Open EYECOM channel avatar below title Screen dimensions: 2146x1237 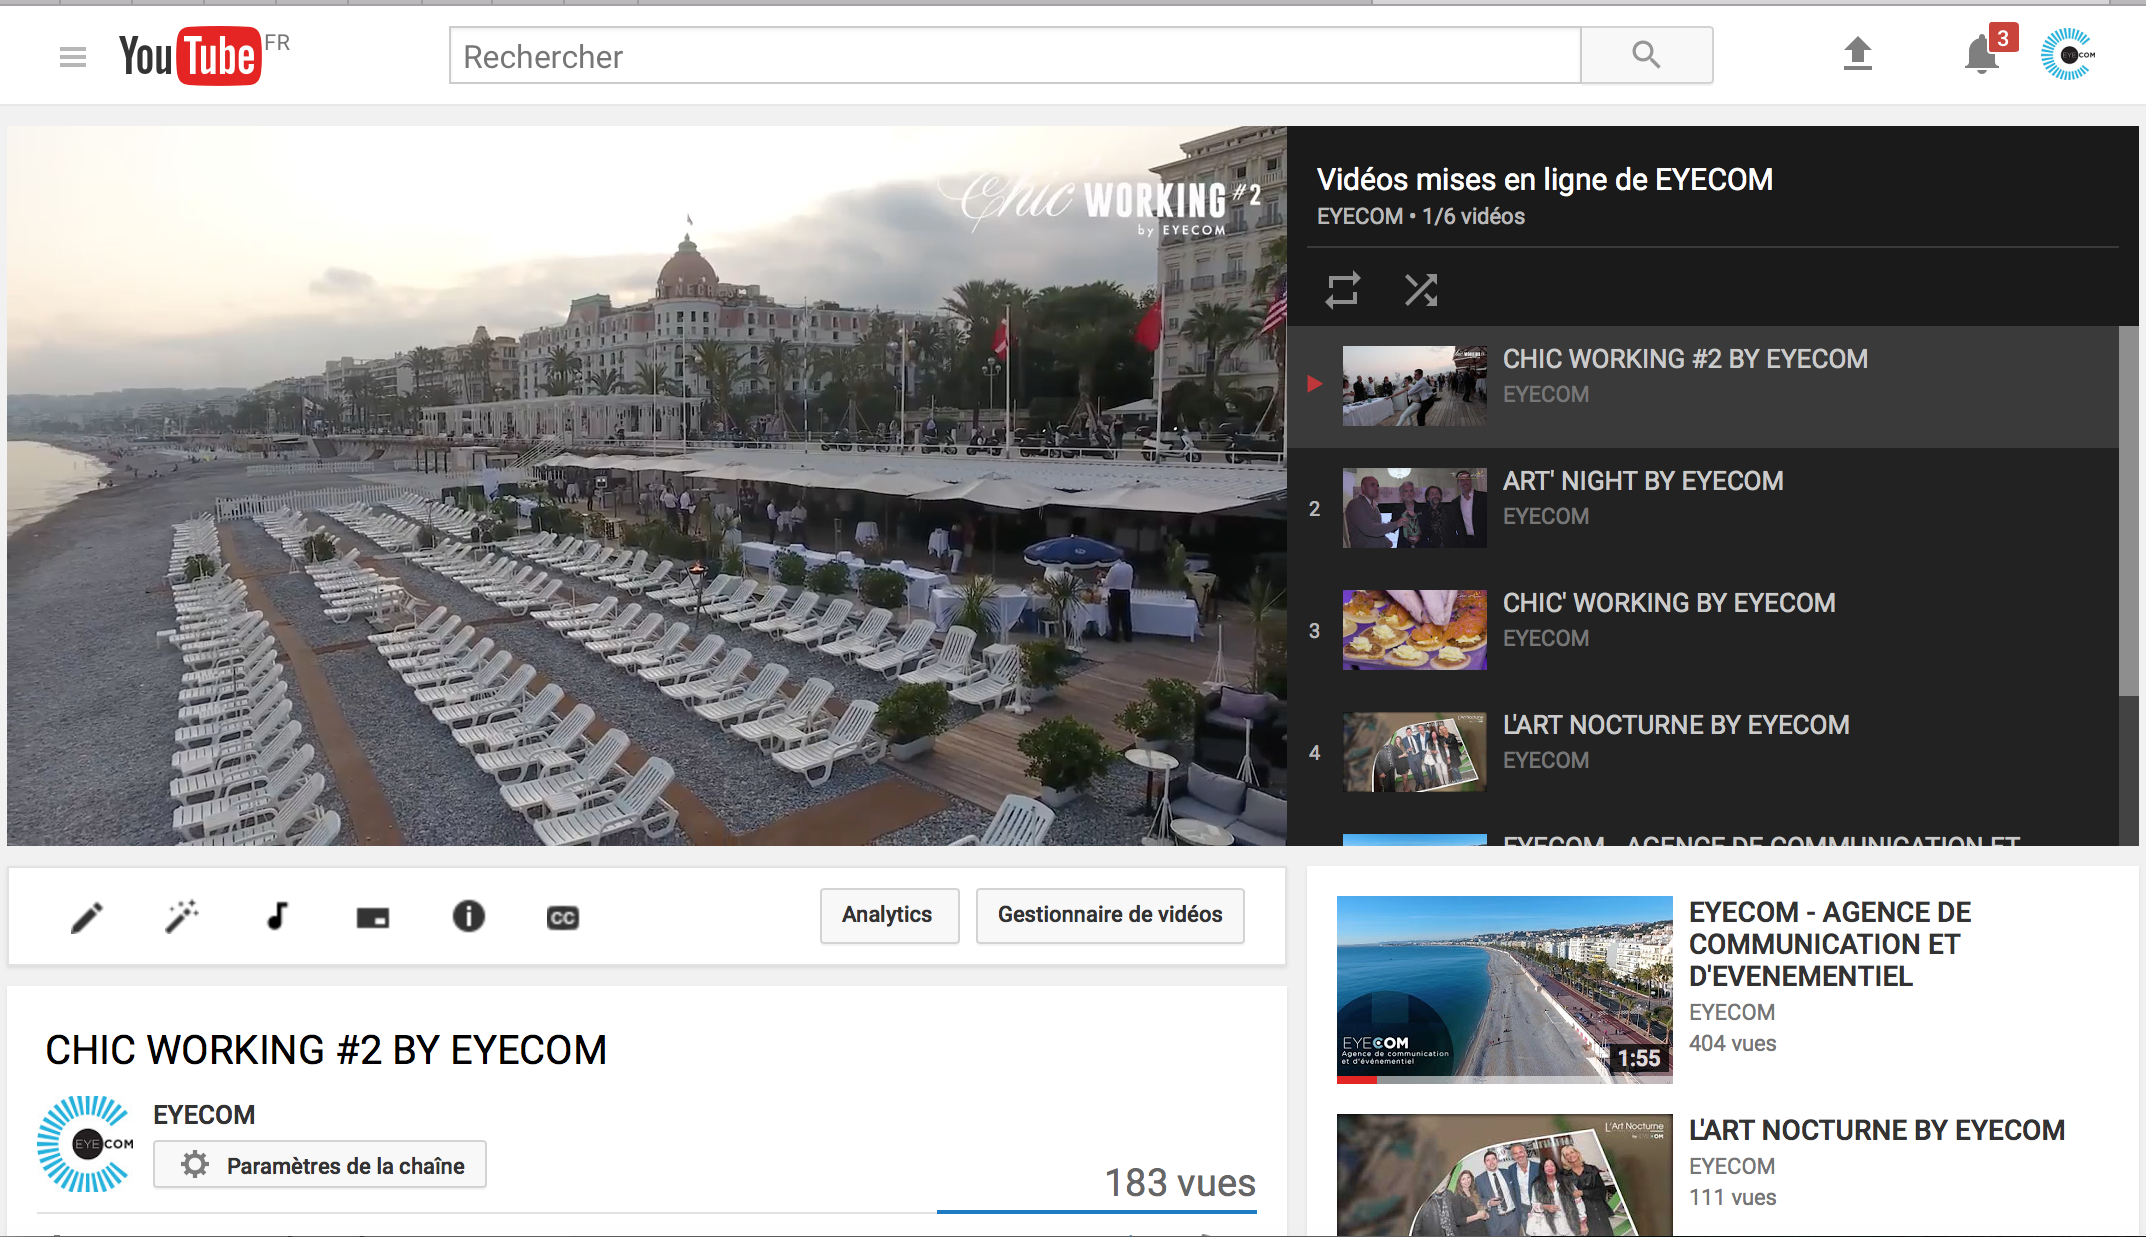[x=86, y=1144]
